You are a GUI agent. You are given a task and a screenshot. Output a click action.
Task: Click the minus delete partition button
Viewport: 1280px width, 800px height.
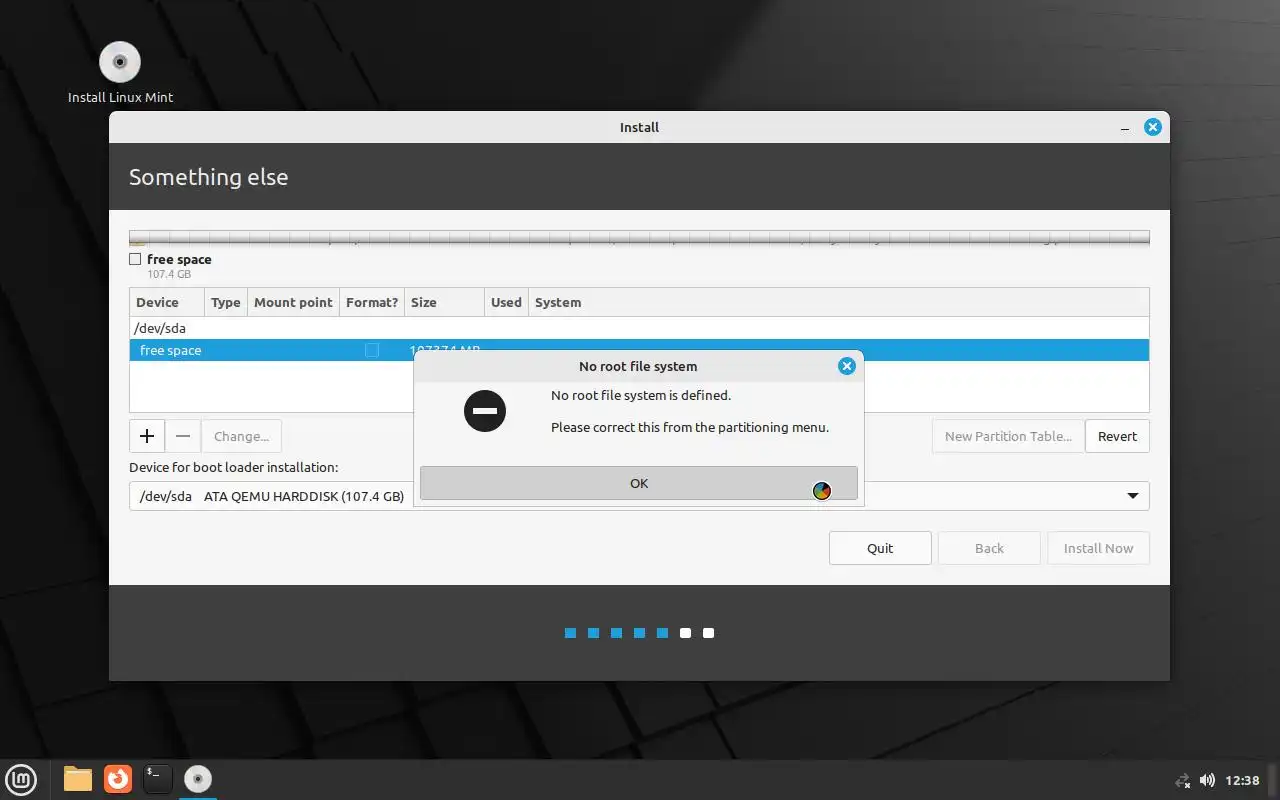coord(183,436)
